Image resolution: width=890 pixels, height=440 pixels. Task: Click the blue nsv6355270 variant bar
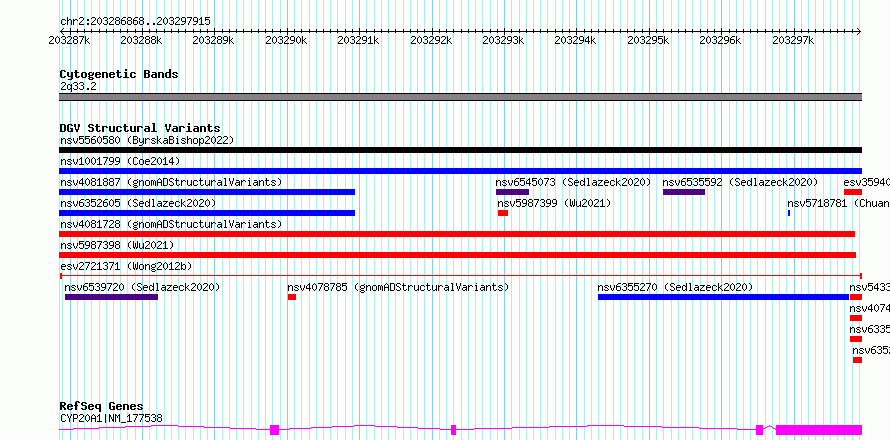tap(723, 297)
